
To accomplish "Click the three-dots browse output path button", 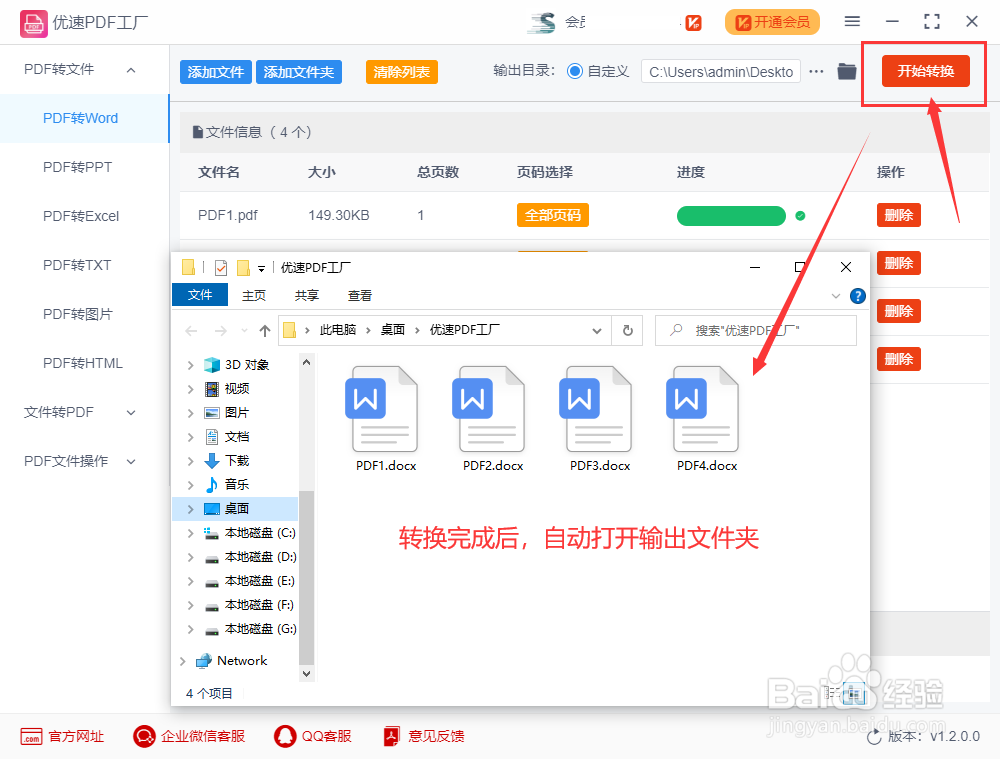I will click(x=816, y=71).
